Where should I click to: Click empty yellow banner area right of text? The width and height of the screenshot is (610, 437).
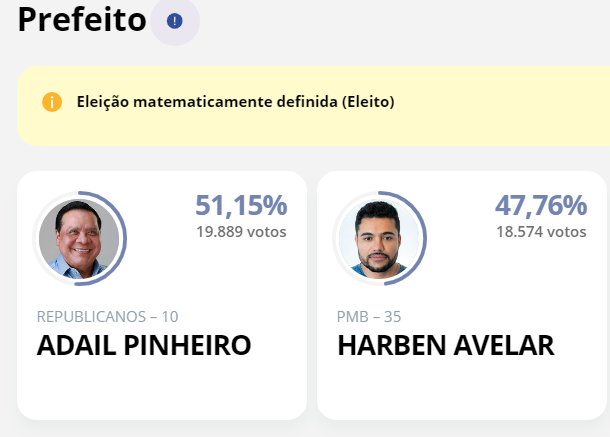coord(500,104)
